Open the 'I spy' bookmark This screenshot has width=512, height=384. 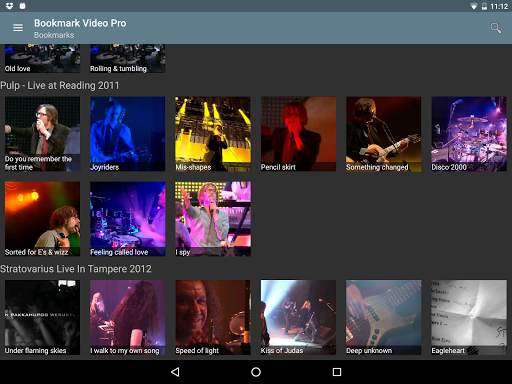(x=213, y=219)
